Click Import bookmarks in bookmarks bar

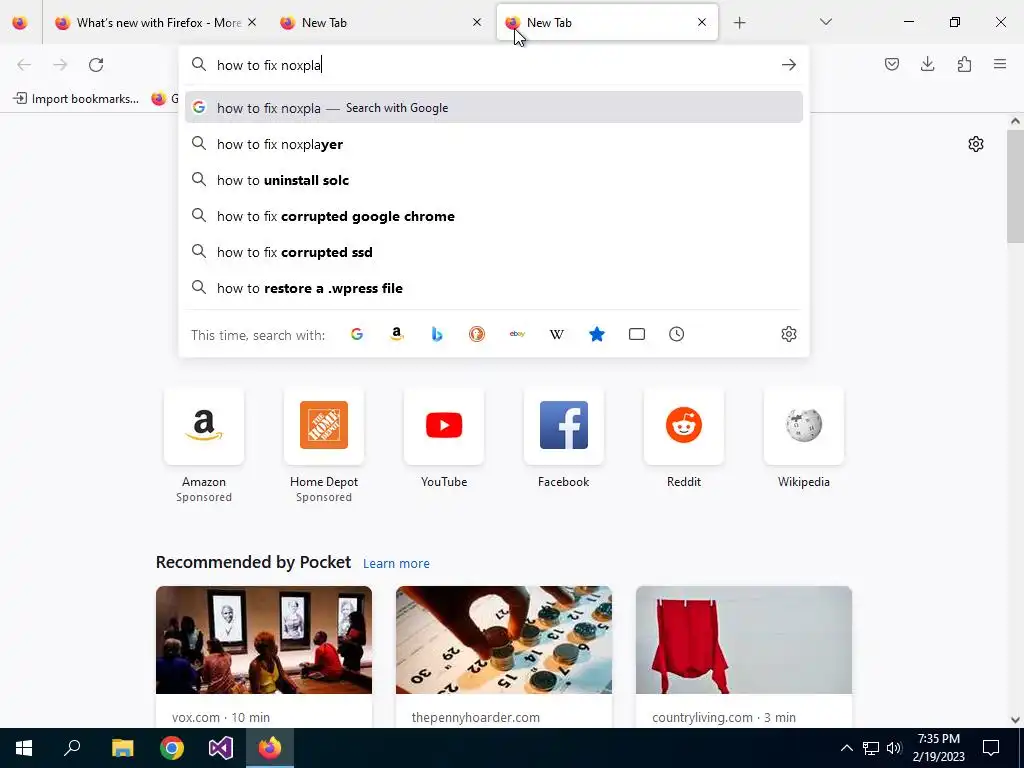76,99
